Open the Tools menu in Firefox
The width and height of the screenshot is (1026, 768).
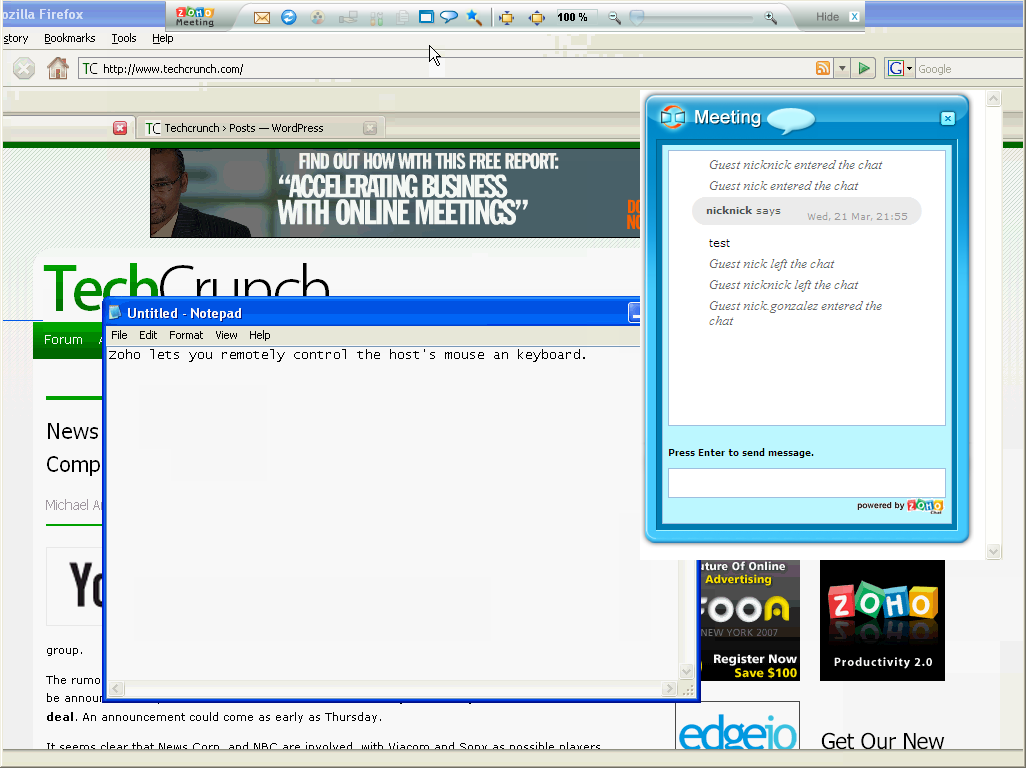(124, 38)
